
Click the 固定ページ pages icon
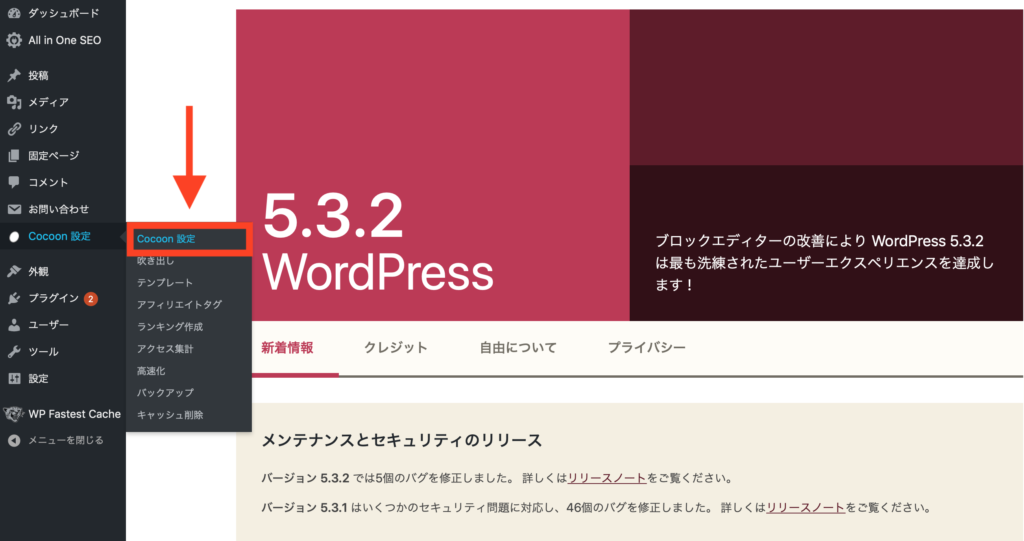[x=14, y=156]
